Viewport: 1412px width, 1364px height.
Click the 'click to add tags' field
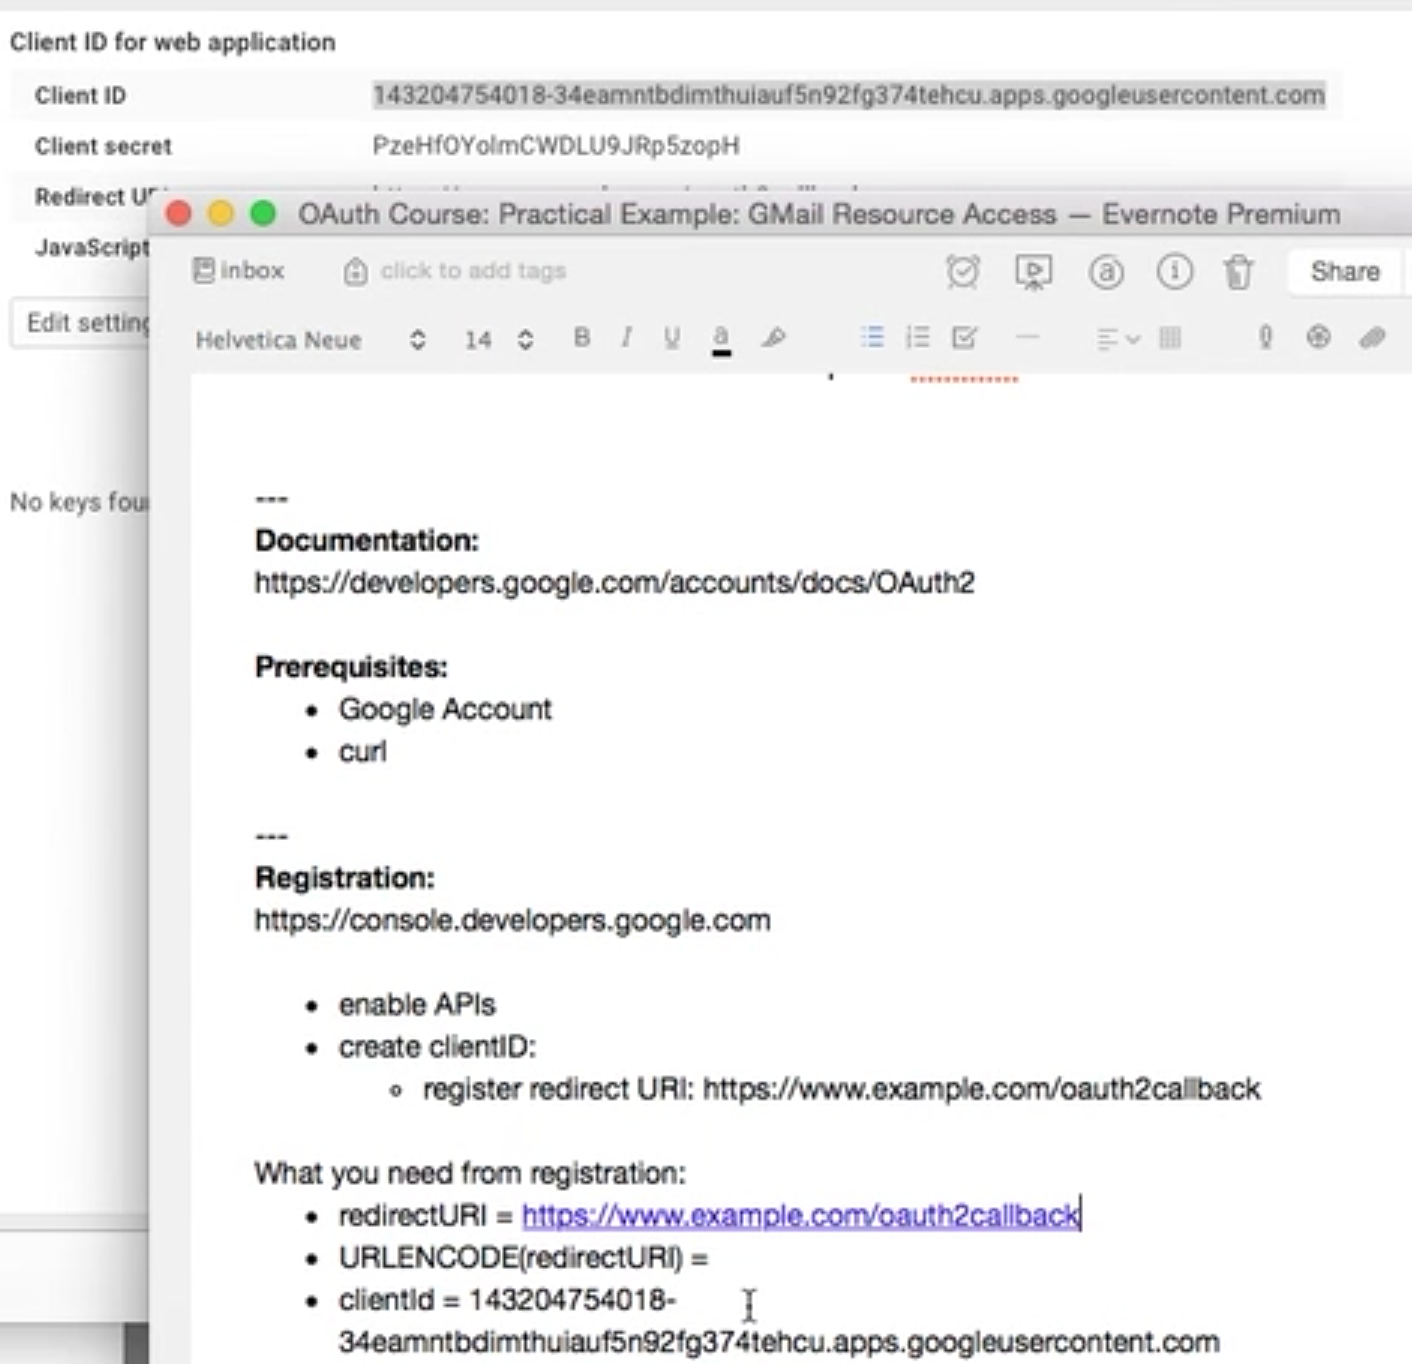point(473,271)
